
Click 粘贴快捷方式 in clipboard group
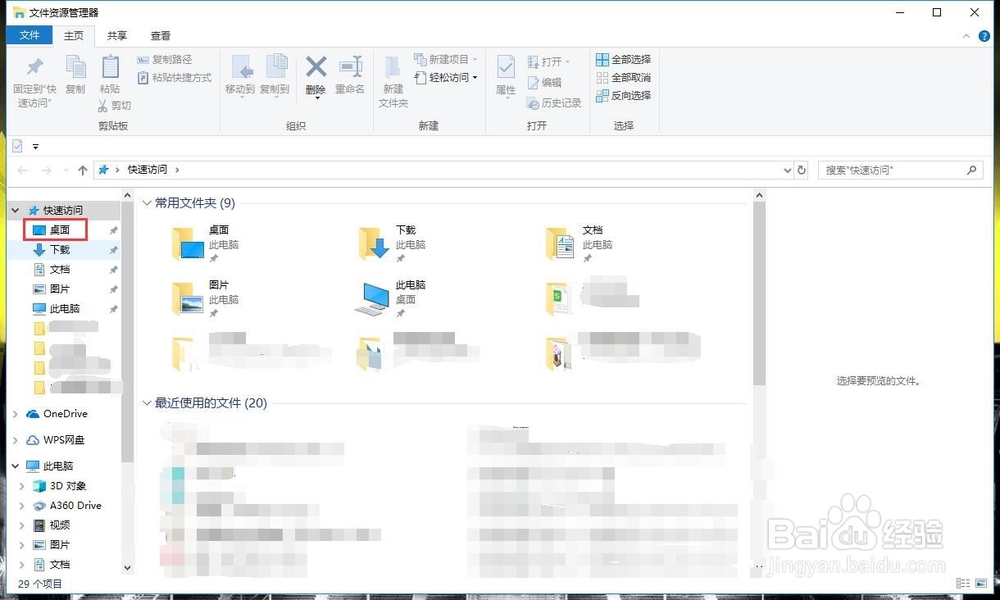[x=174, y=78]
